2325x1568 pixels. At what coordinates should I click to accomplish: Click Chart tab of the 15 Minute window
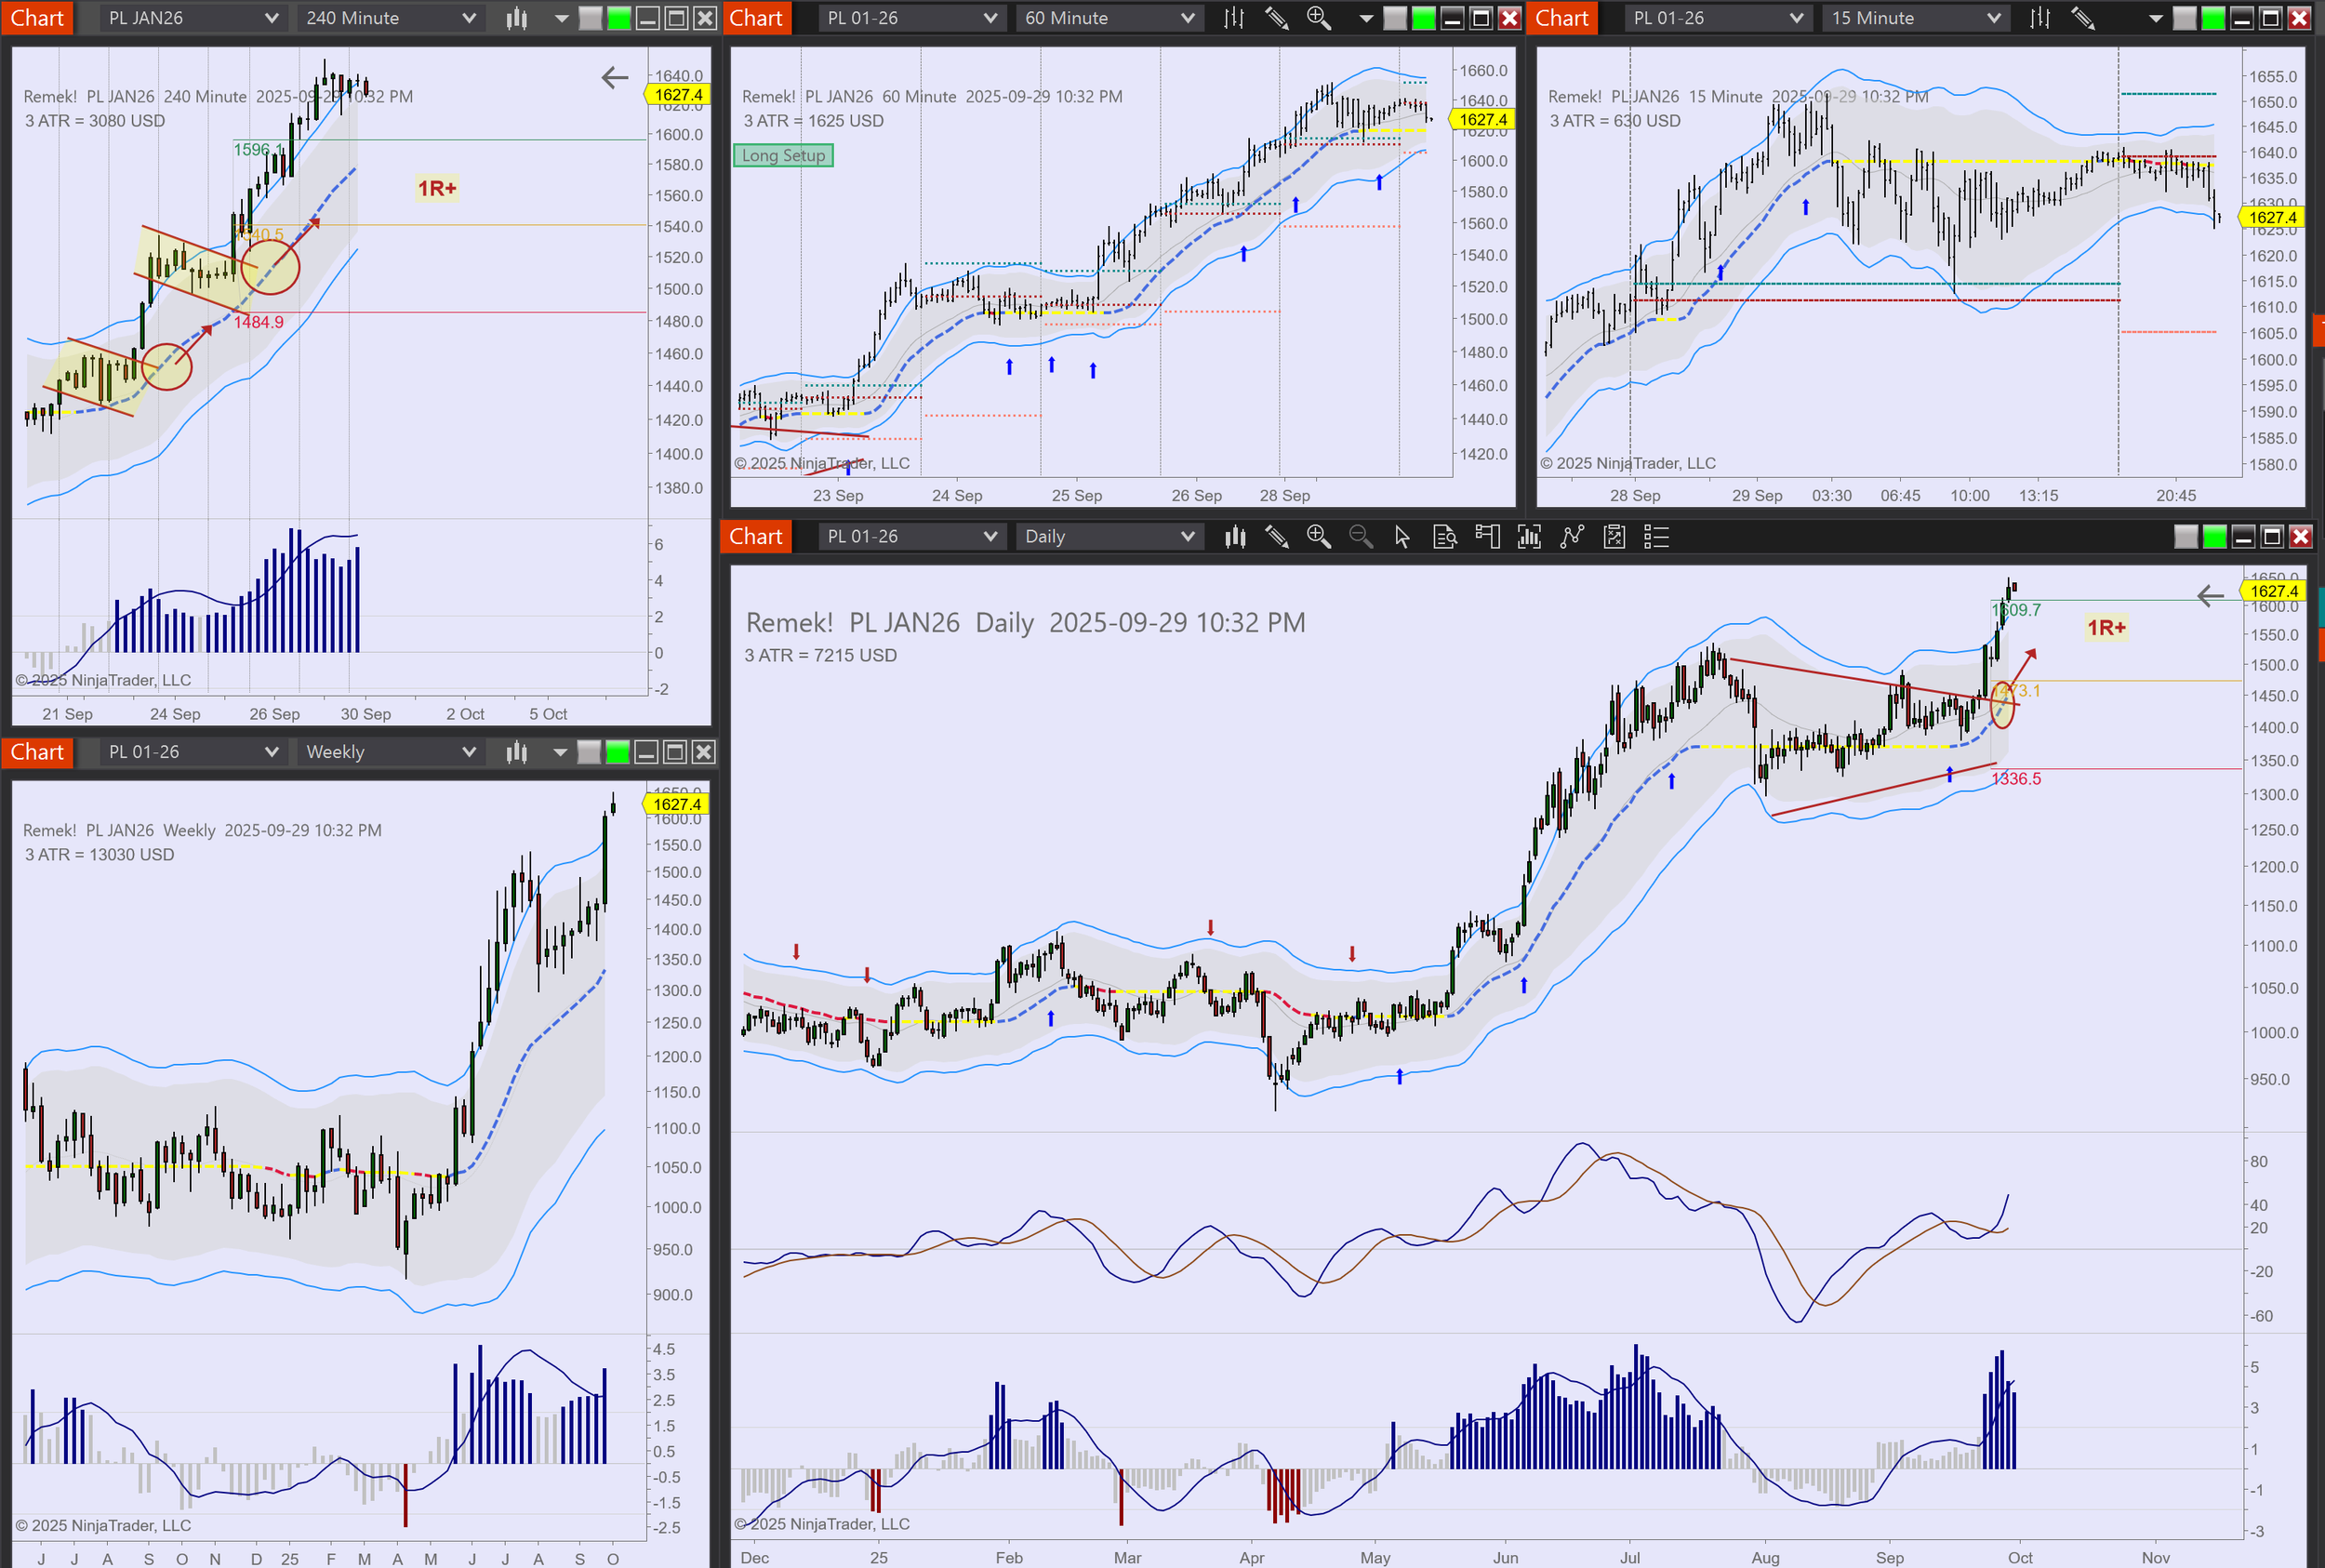click(x=1561, y=18)
